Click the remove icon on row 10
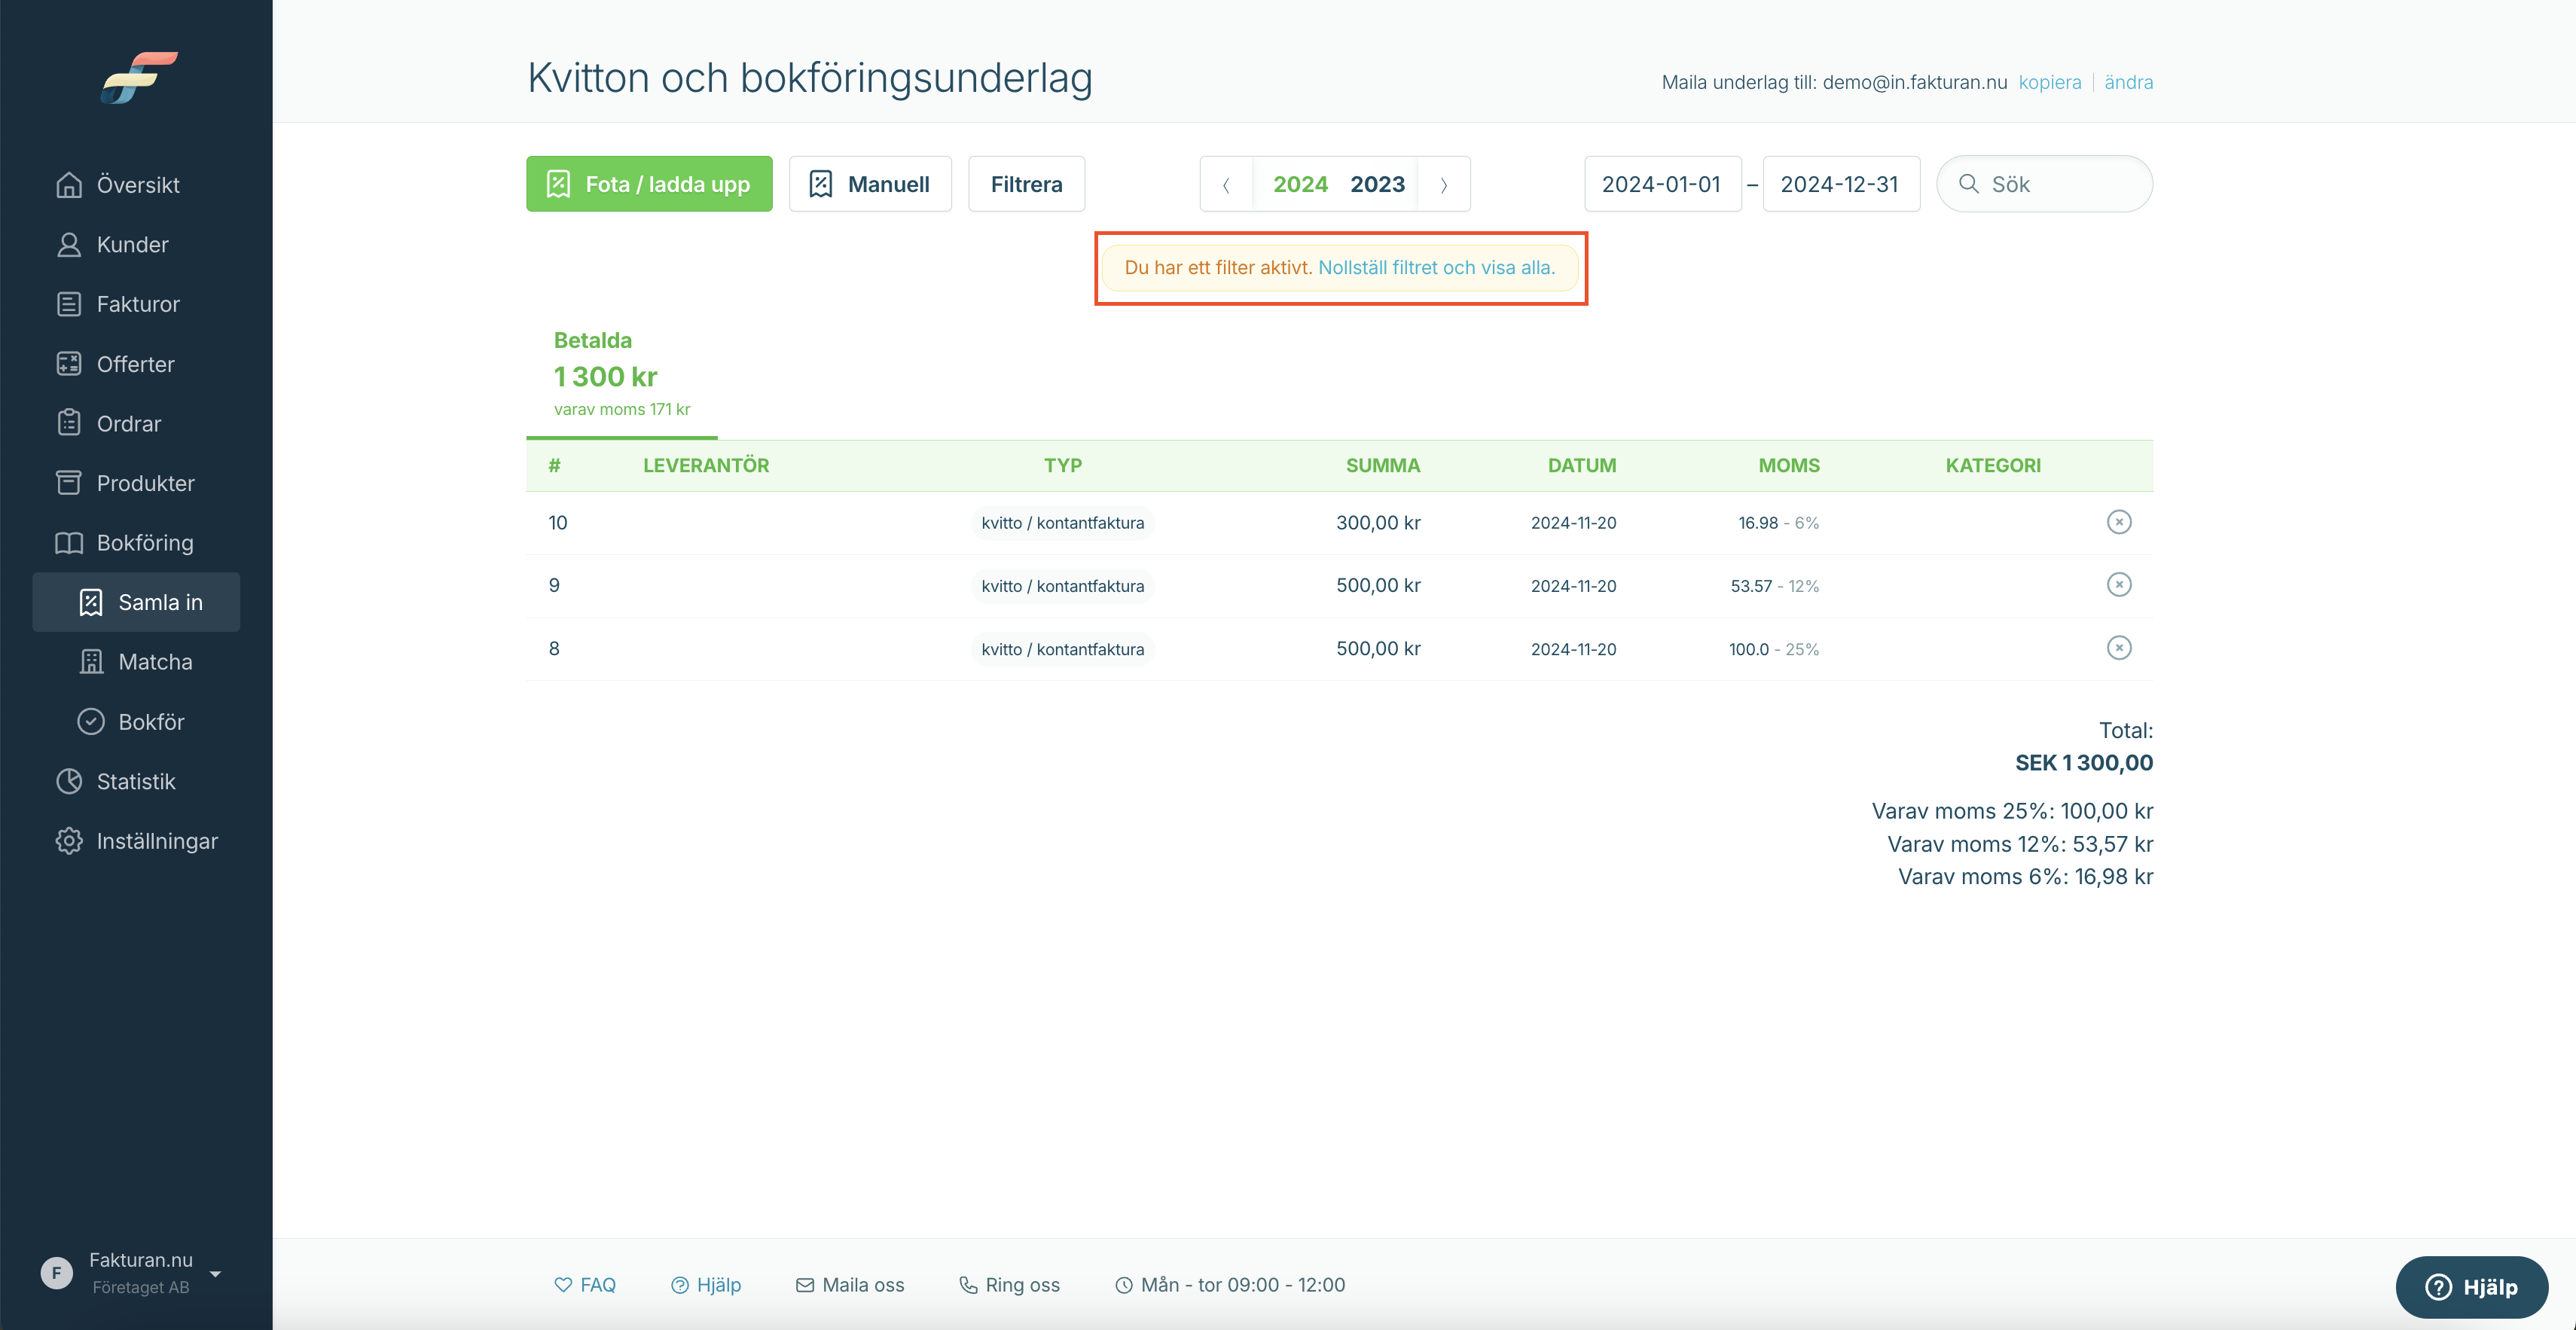Viewport: 2576px width, 1330px height. [x=2119, y=522]
